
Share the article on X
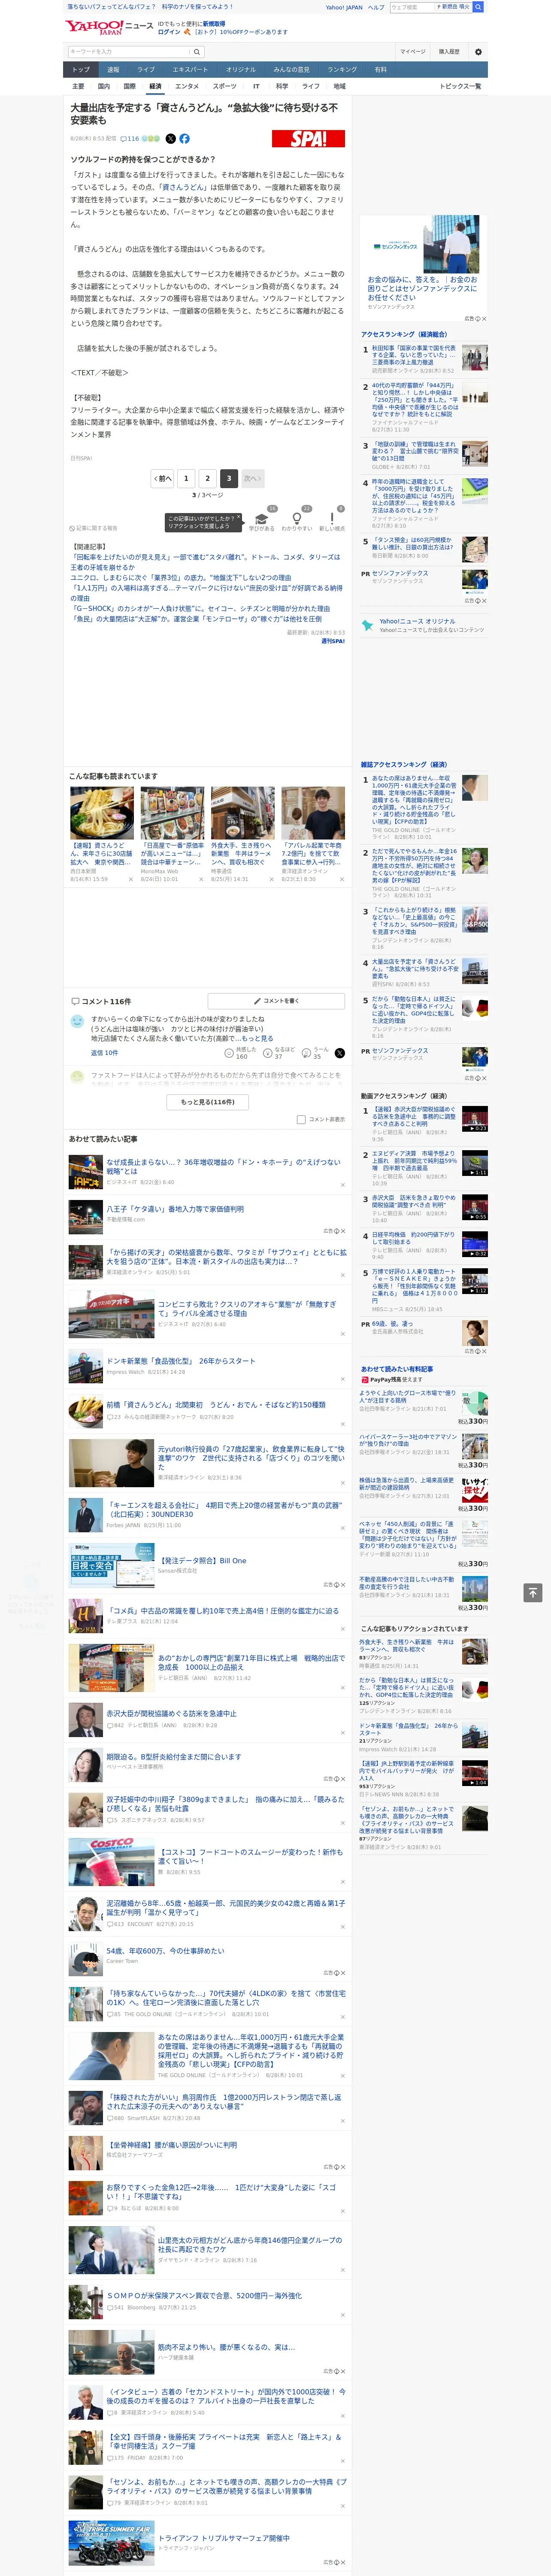170,139
